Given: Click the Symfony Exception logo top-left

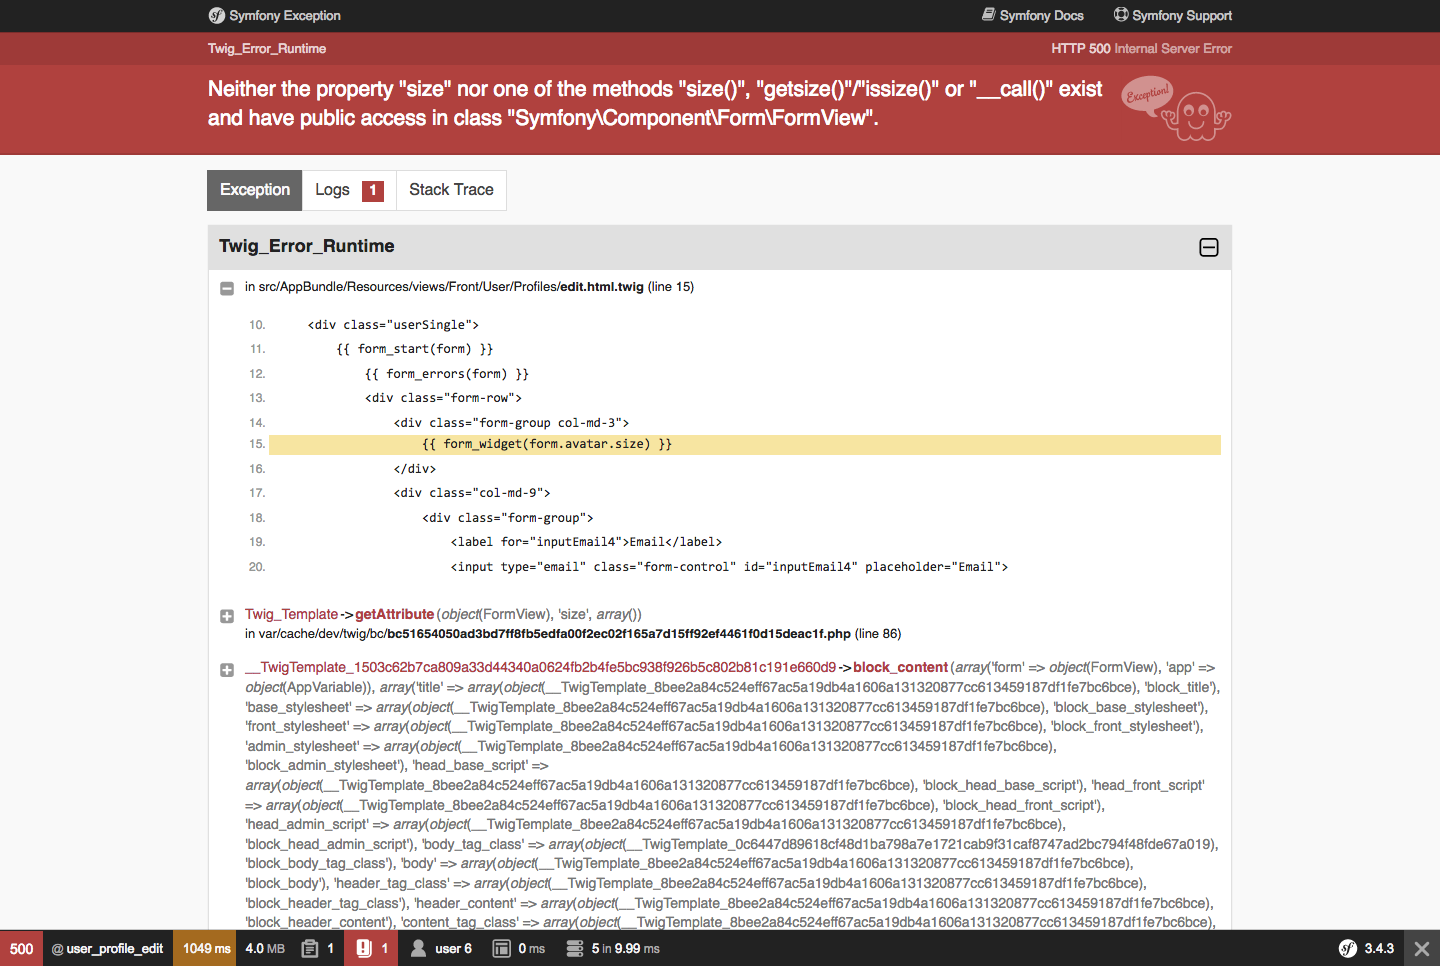Looking at the screenshot, I should [x=215, y=15].
